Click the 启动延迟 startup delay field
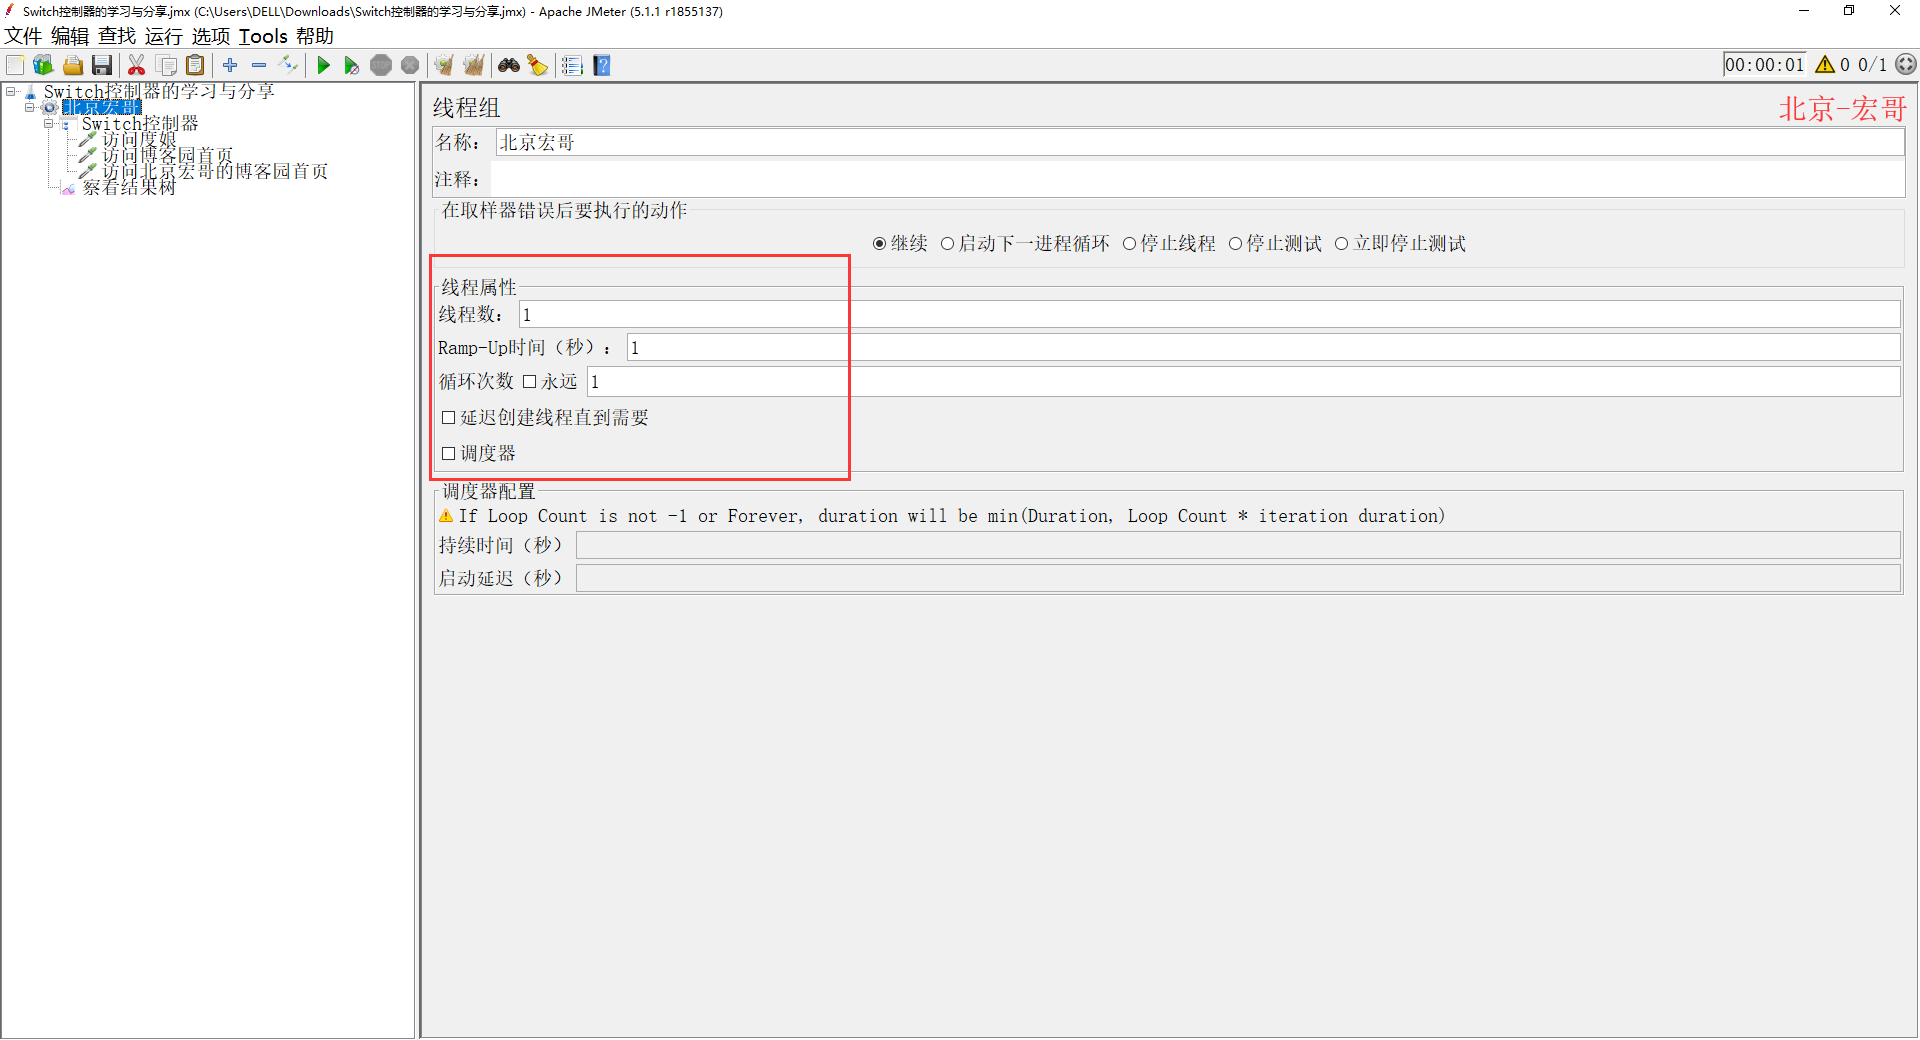Viewport: 1920px width, 1040px height. [x=1238, y=578]
